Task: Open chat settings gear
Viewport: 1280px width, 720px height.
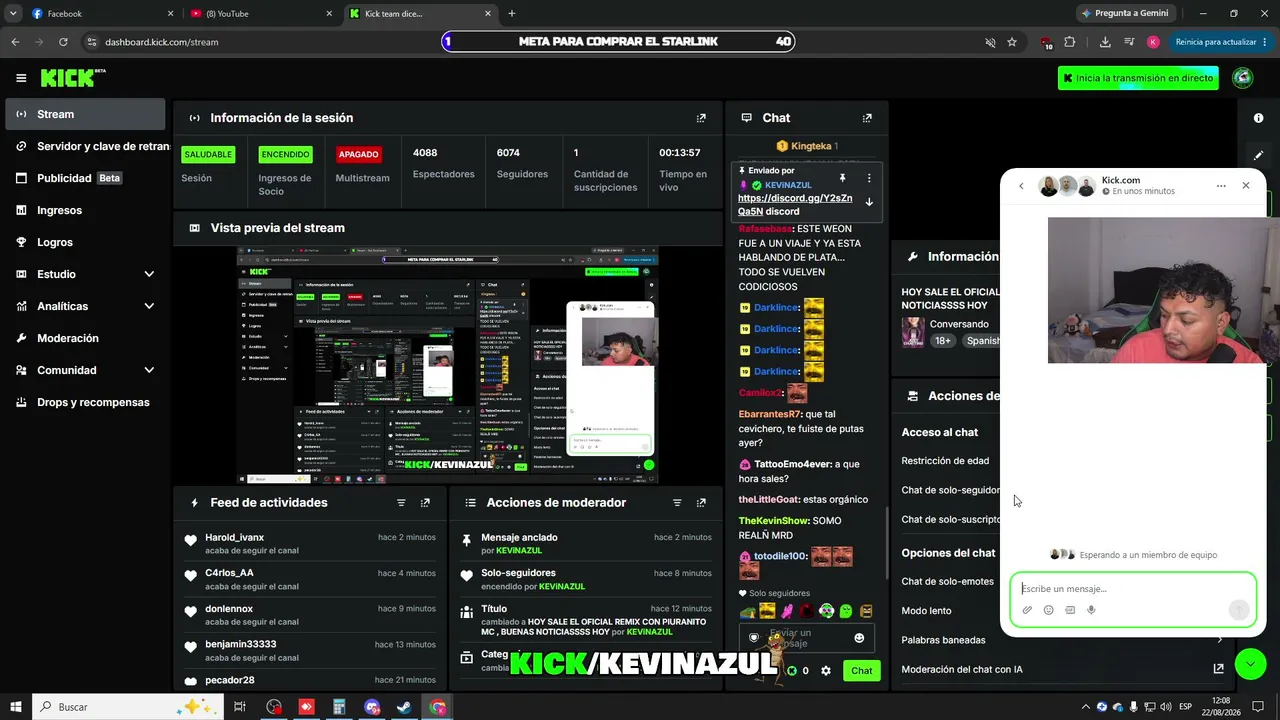Action: (x=826, y=671)
